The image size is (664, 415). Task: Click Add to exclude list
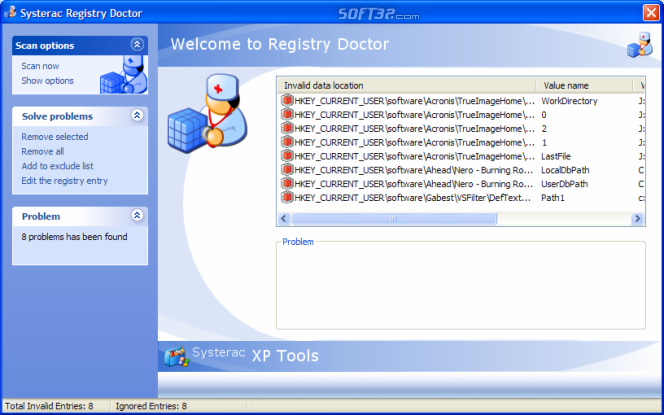point(58,166)
